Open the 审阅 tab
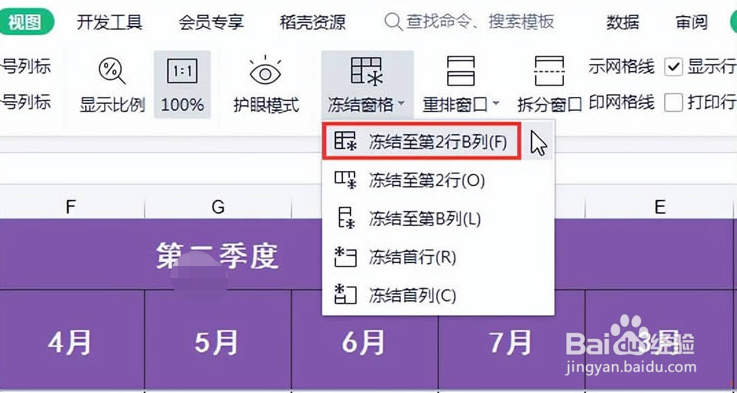 pos(692,22)
